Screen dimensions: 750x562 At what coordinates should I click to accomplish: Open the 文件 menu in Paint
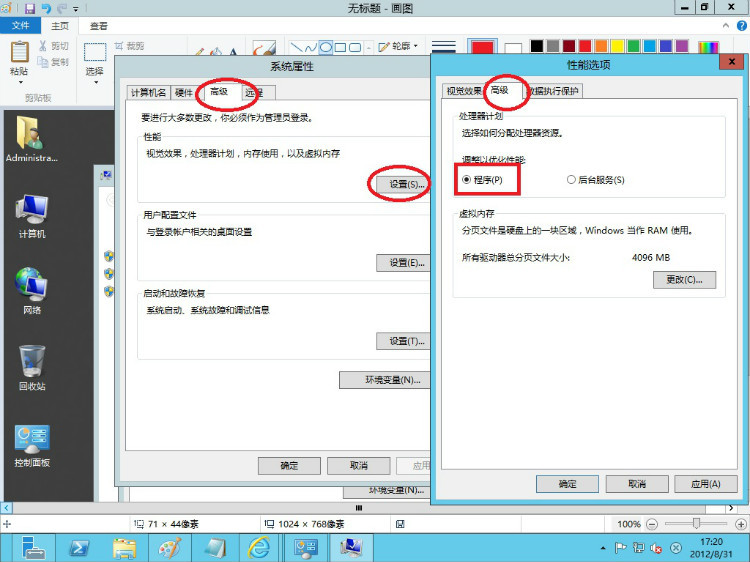coord(20,25)
